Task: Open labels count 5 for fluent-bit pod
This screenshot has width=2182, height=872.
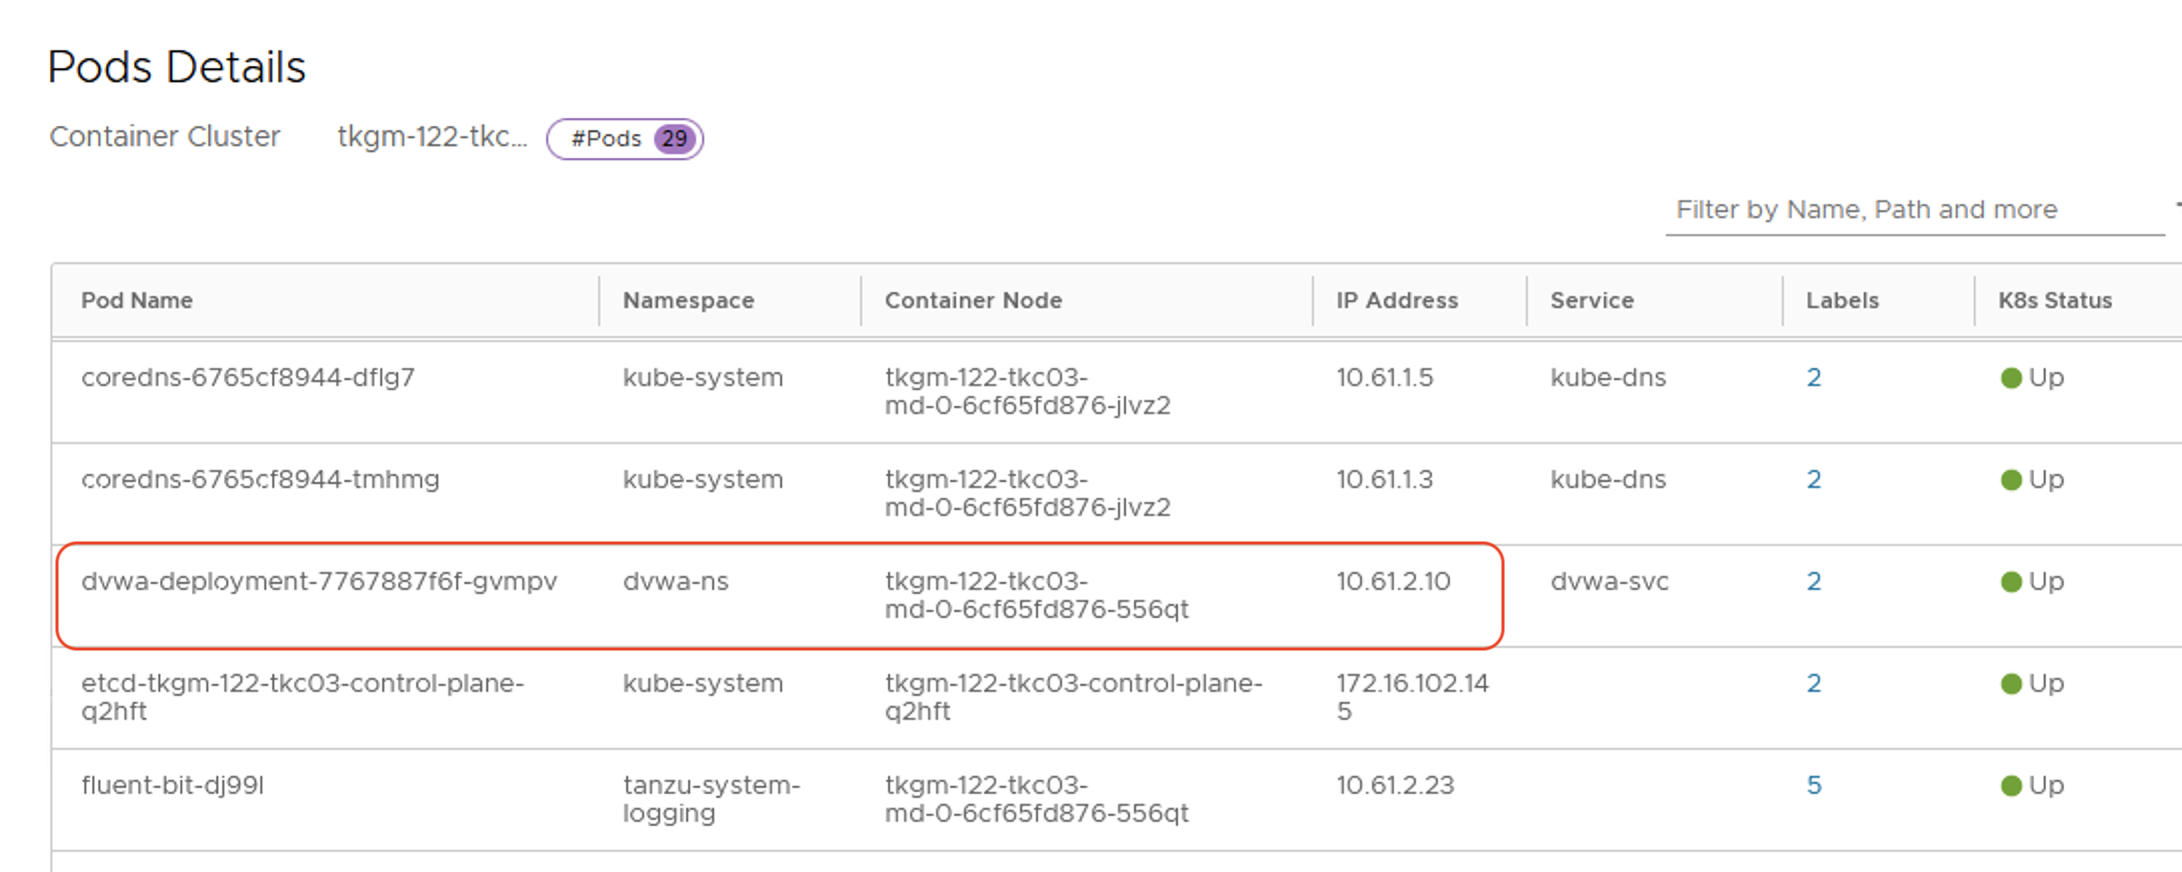Action: click(x=1813, y=786)
